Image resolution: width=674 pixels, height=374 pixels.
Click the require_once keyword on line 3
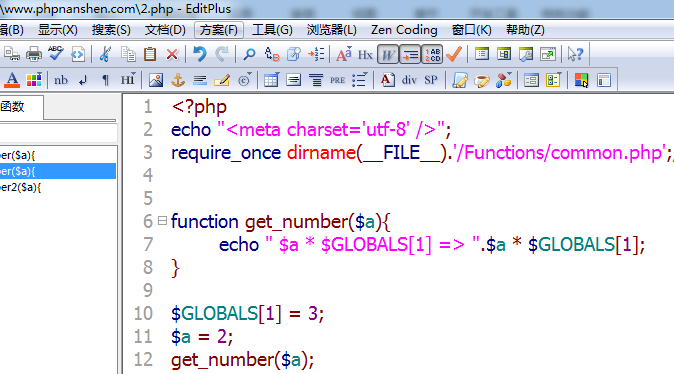pos(226,153)
